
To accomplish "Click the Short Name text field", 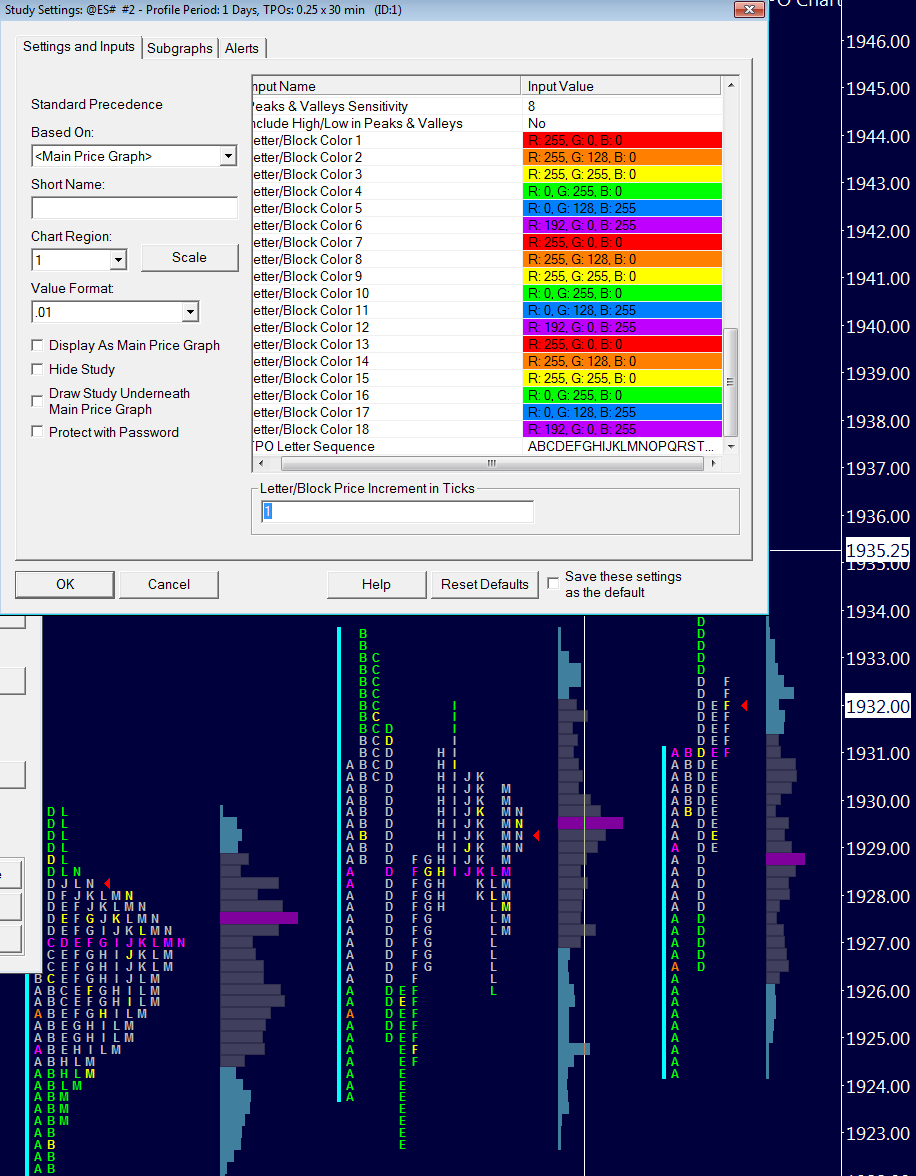I will [134, 208].
